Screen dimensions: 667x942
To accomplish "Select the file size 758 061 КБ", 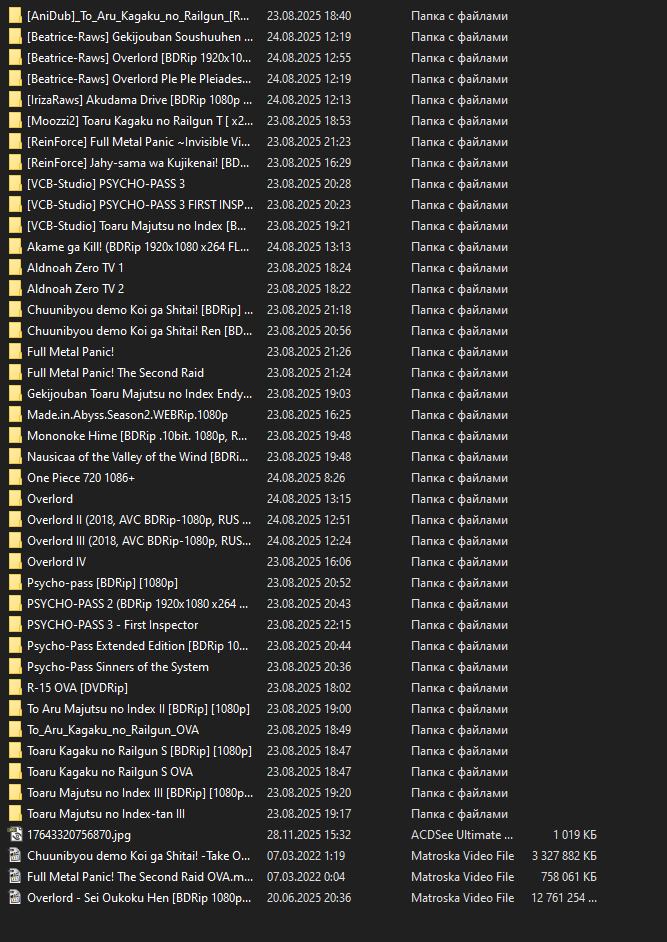I will (568, 877).
